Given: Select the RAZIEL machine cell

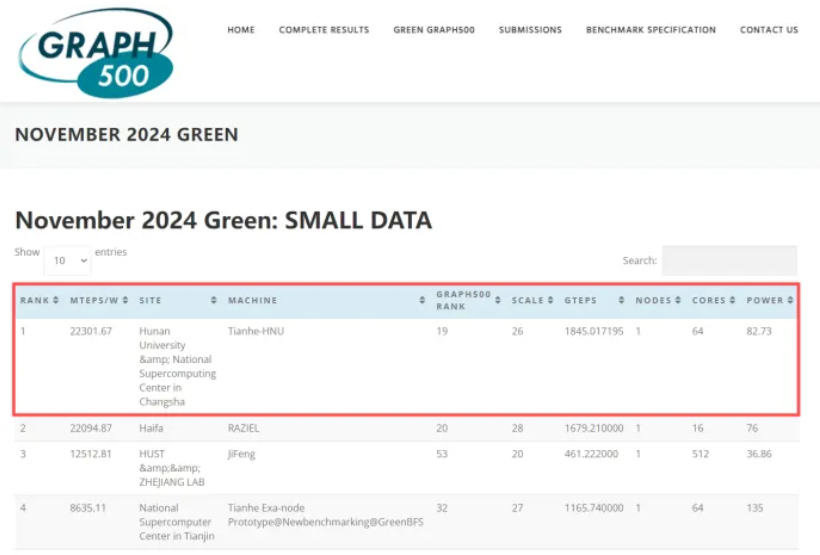Looking at the screenshot, I should pos(243,428).
